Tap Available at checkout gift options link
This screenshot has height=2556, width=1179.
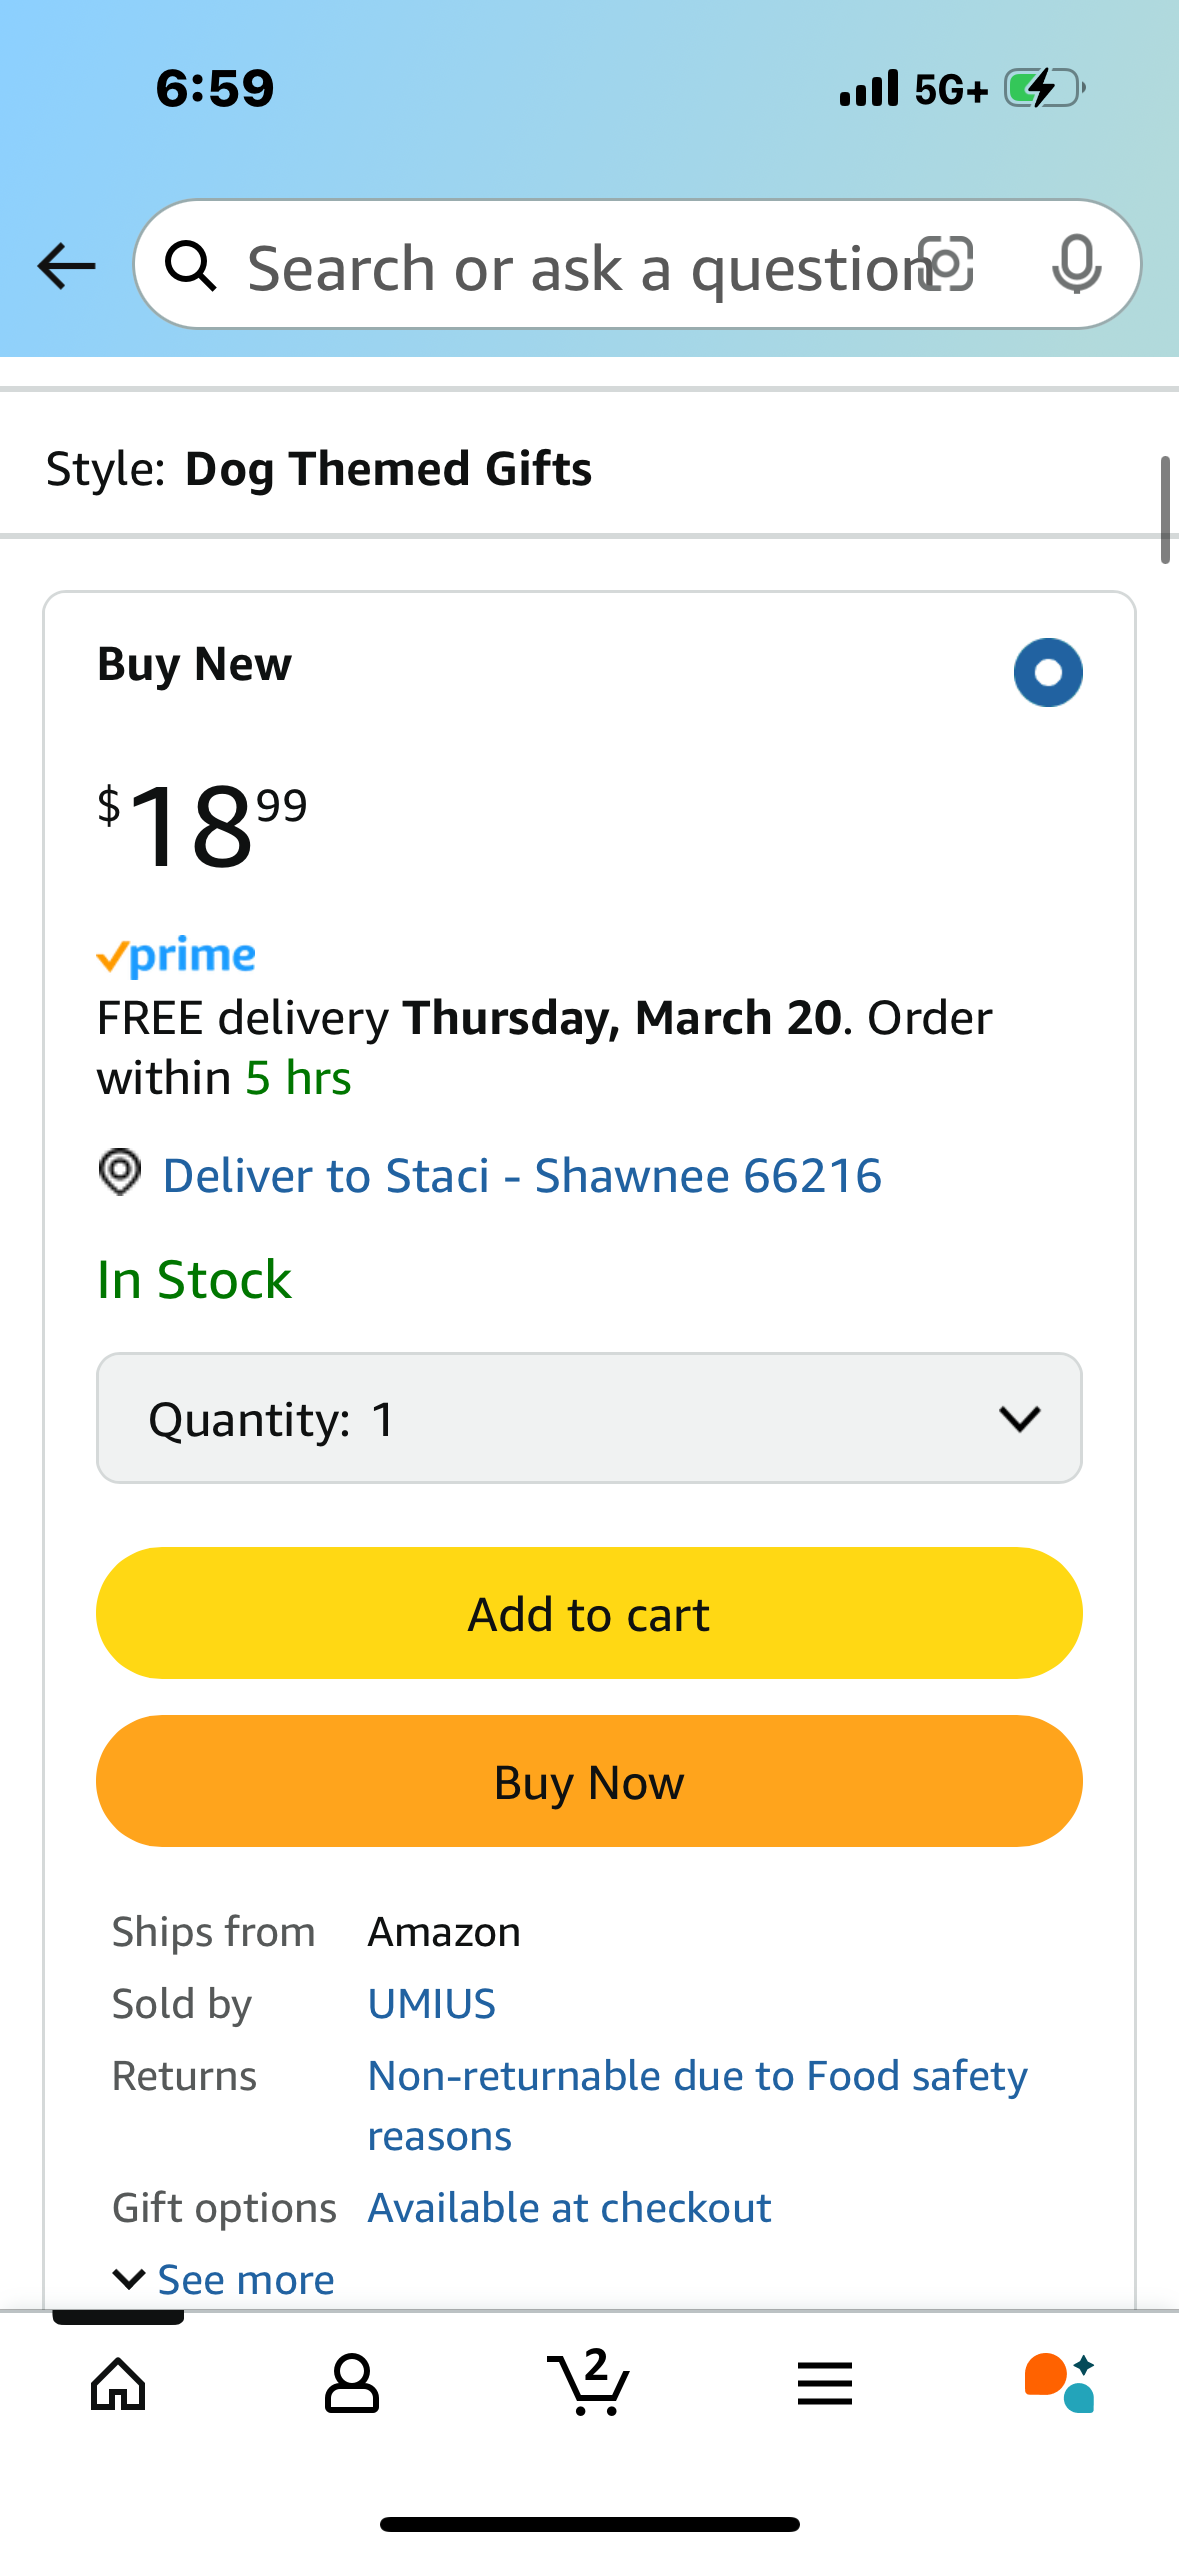point(570,2207)
